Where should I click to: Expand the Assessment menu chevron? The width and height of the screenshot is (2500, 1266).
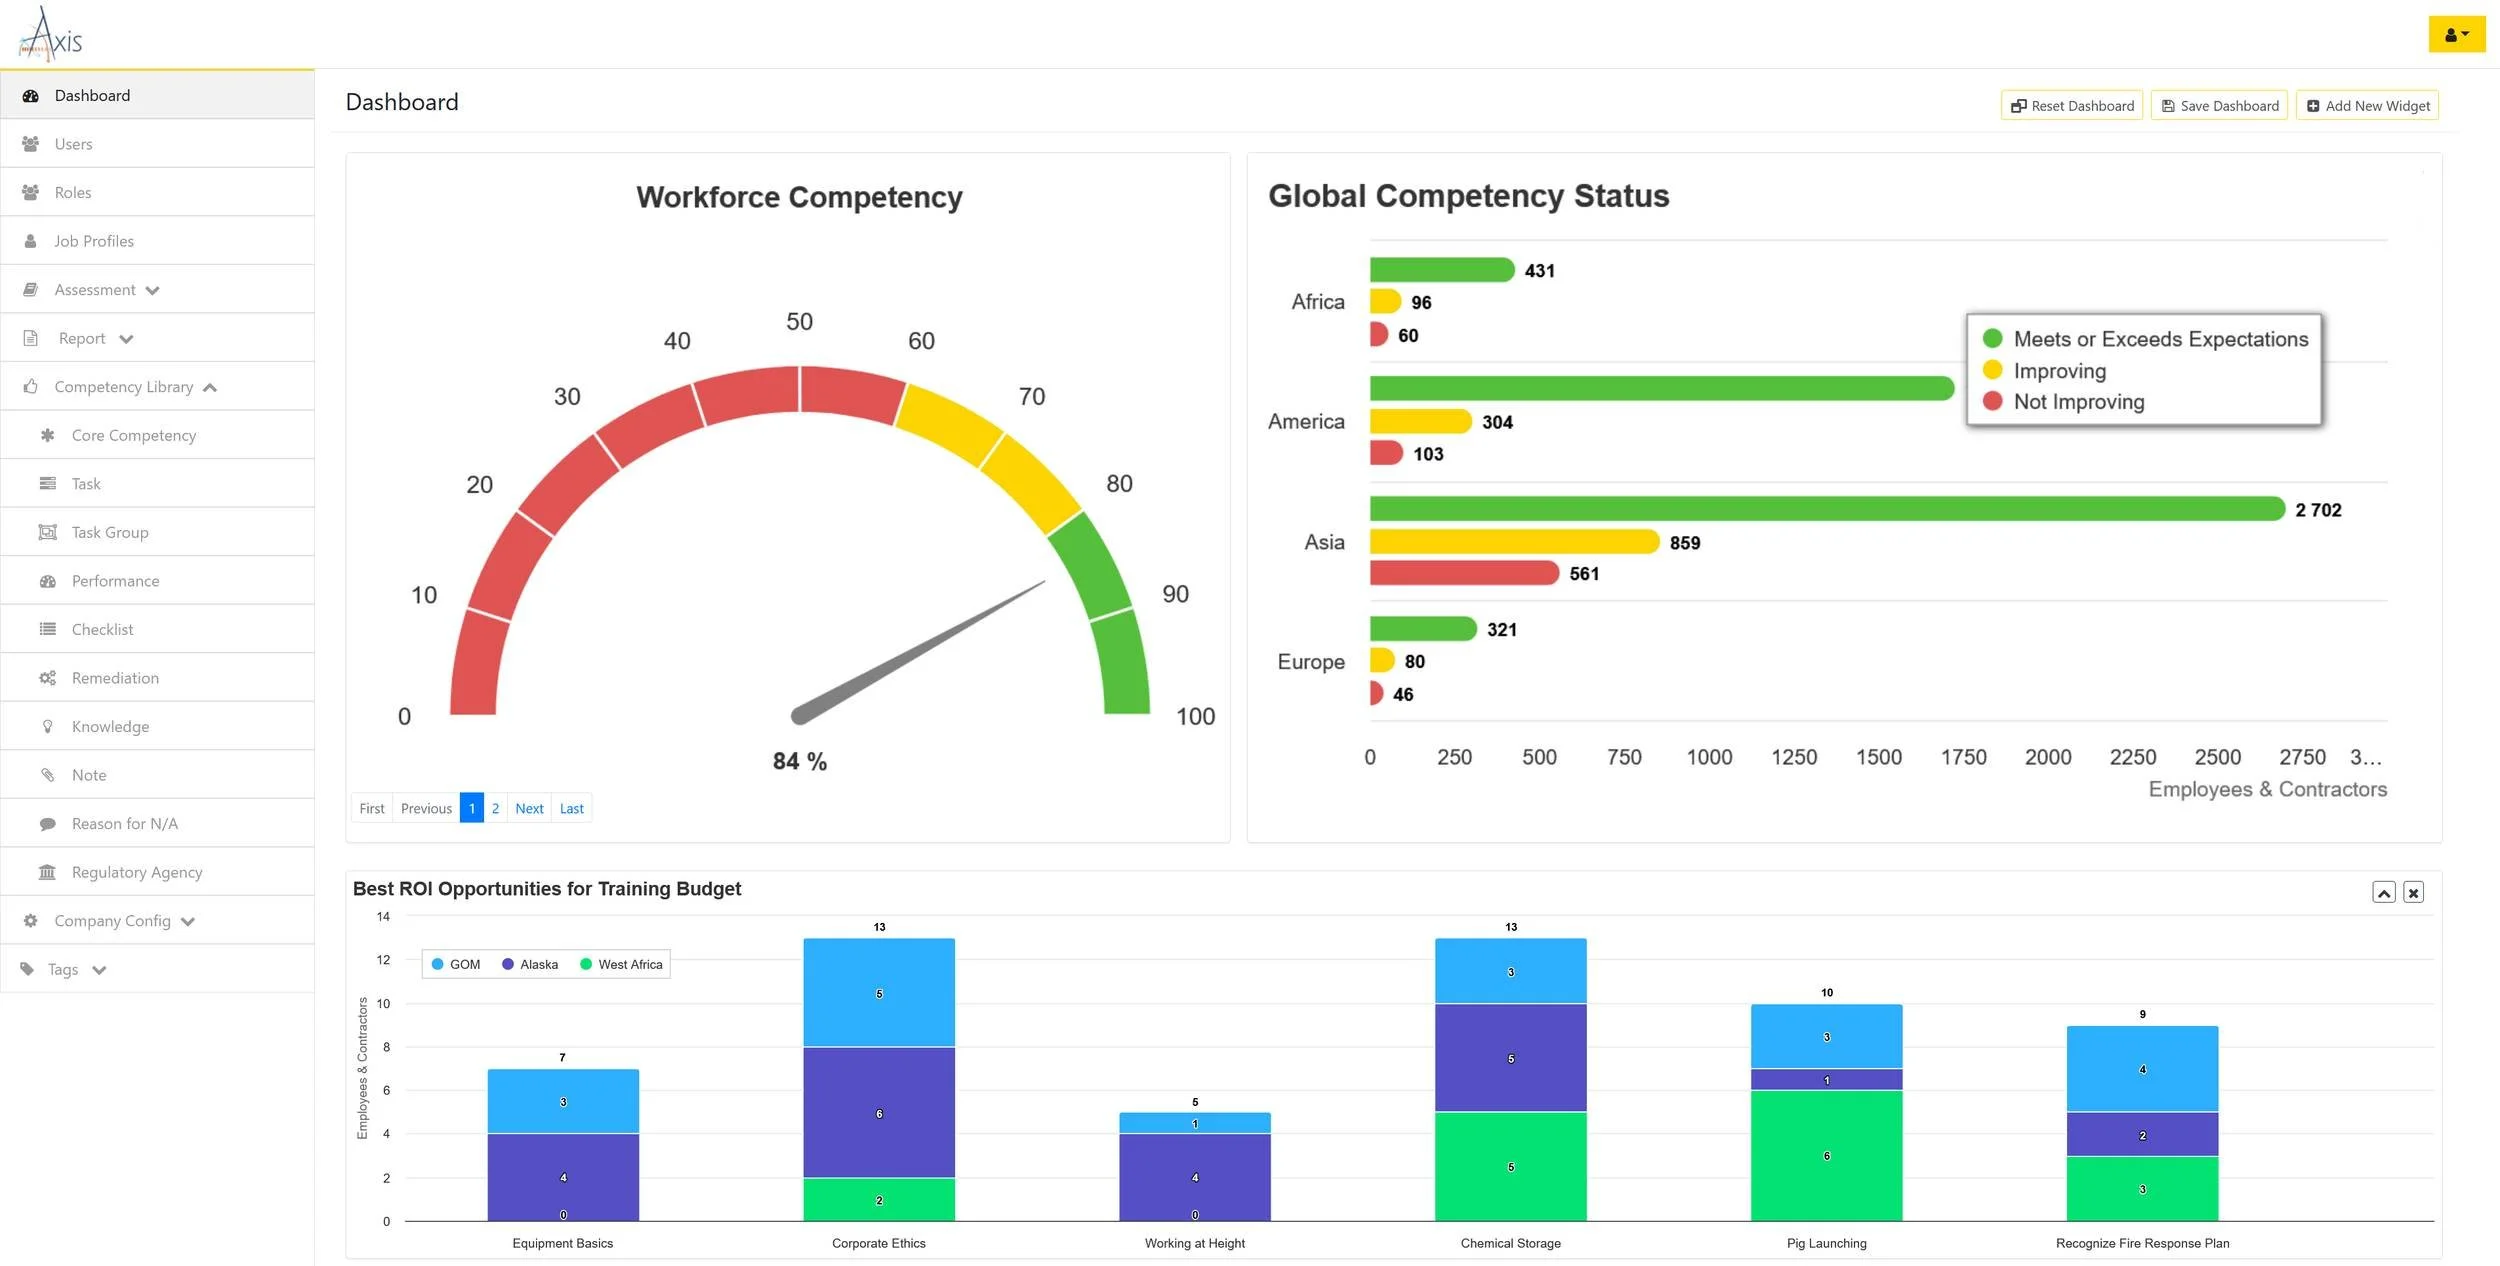pos(152,291)
